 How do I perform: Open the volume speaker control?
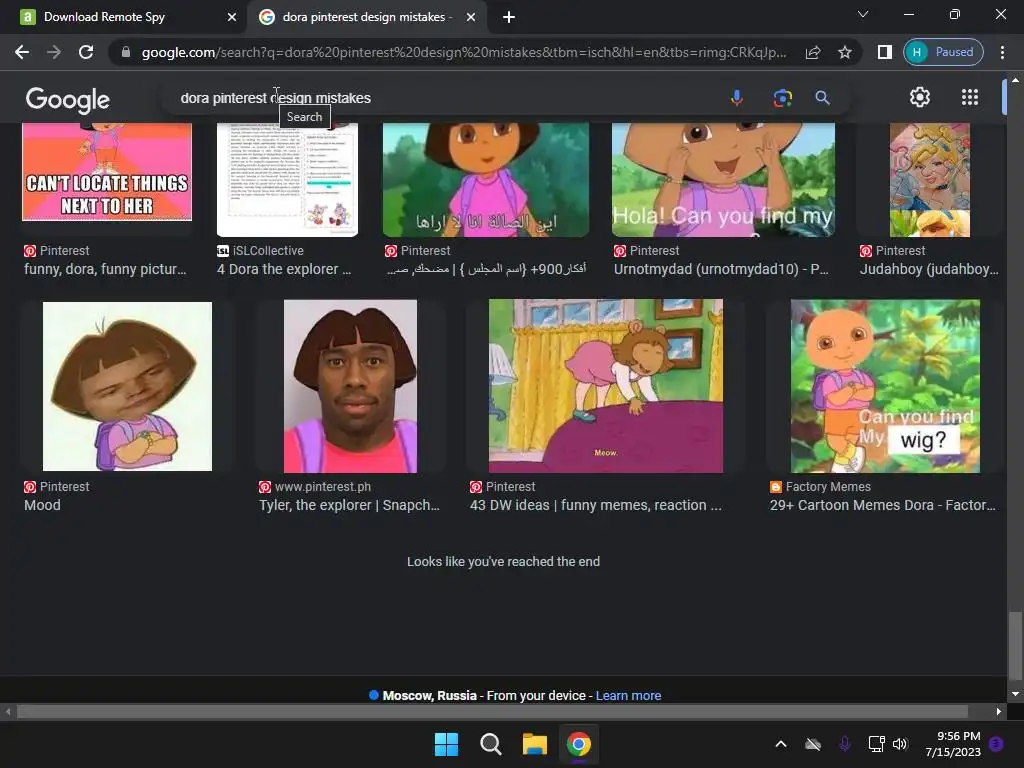coord(900,744)
